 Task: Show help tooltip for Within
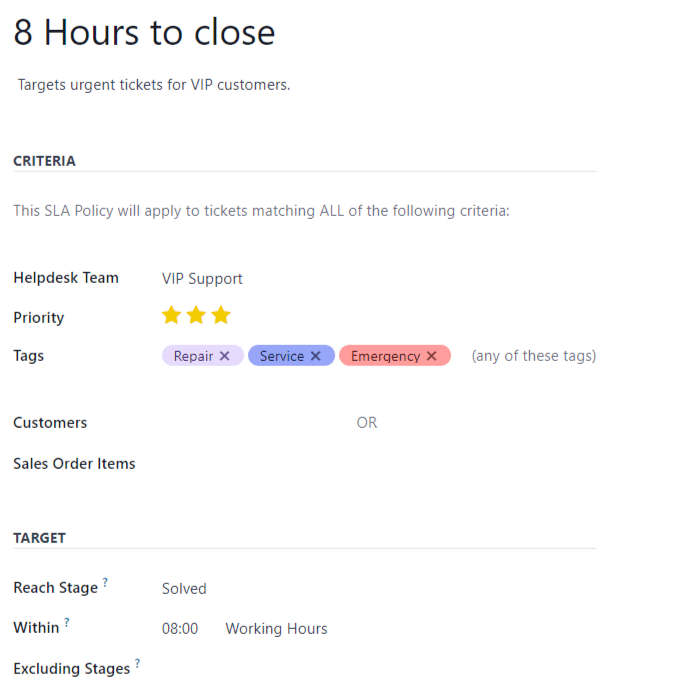[x=67, y=622]
